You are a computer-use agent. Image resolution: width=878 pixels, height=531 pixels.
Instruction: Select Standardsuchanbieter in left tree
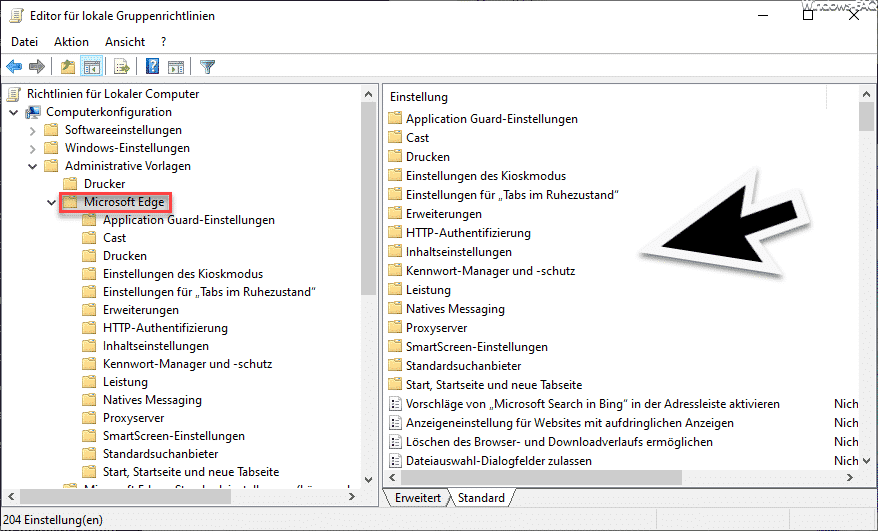pyautogui.click(x=160, y=454)
